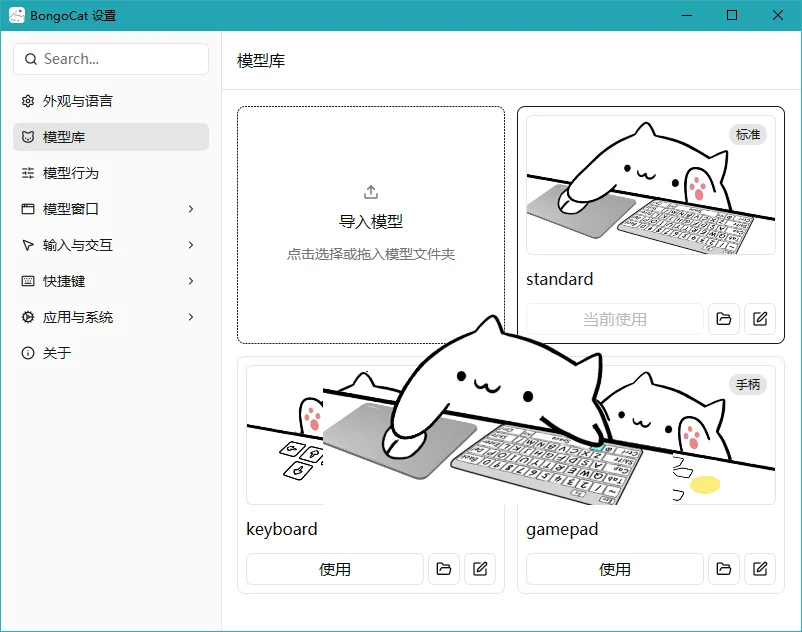
Task: Click the 导入模型 import area text
Action: 371,222
